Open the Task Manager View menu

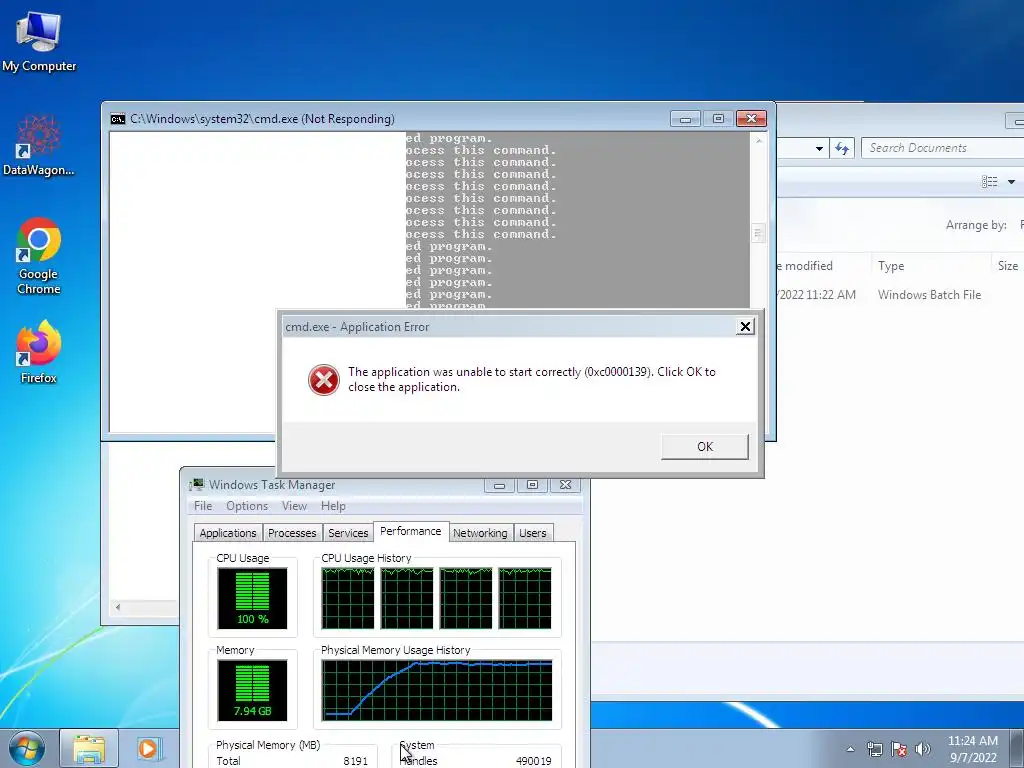click(295, 506)
